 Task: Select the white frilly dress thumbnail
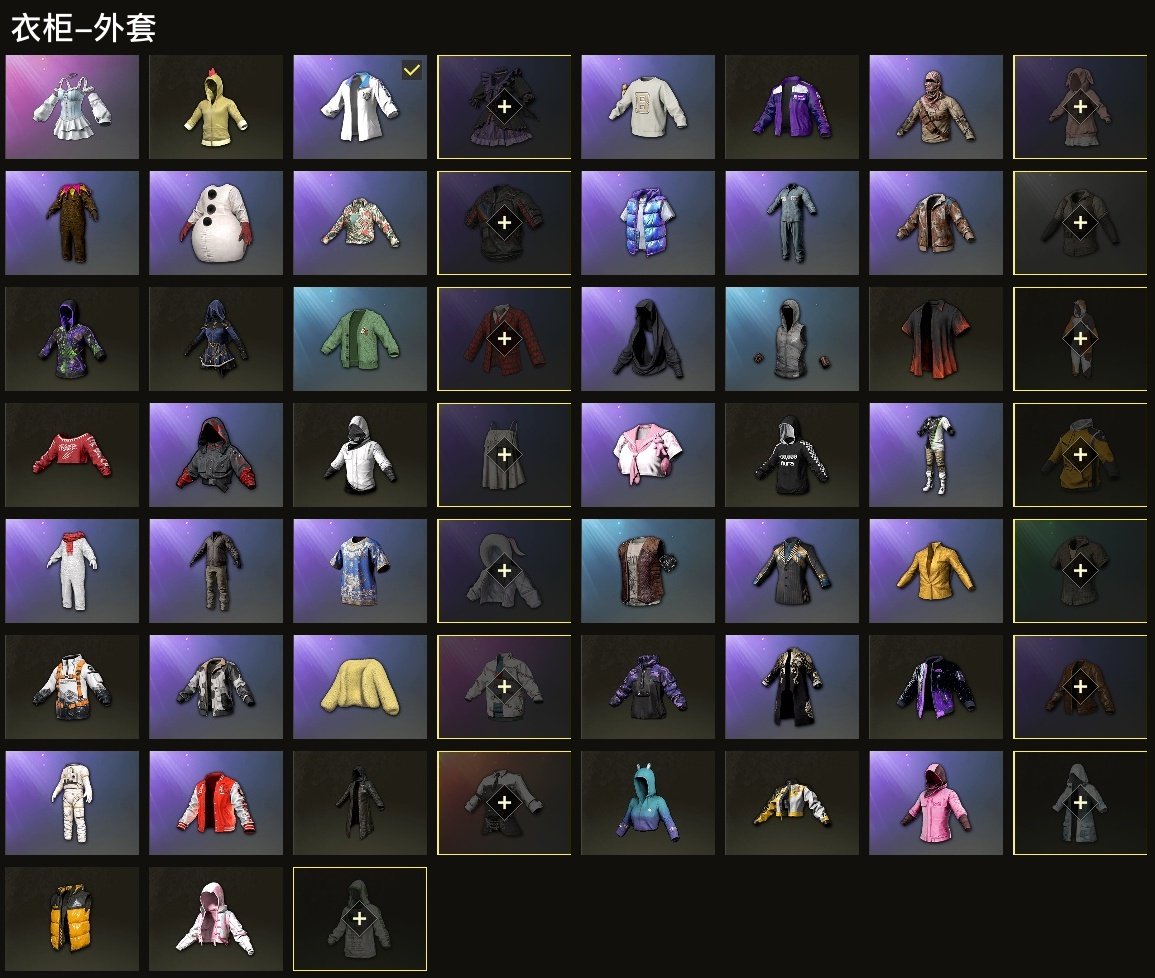tap(71, 107)
